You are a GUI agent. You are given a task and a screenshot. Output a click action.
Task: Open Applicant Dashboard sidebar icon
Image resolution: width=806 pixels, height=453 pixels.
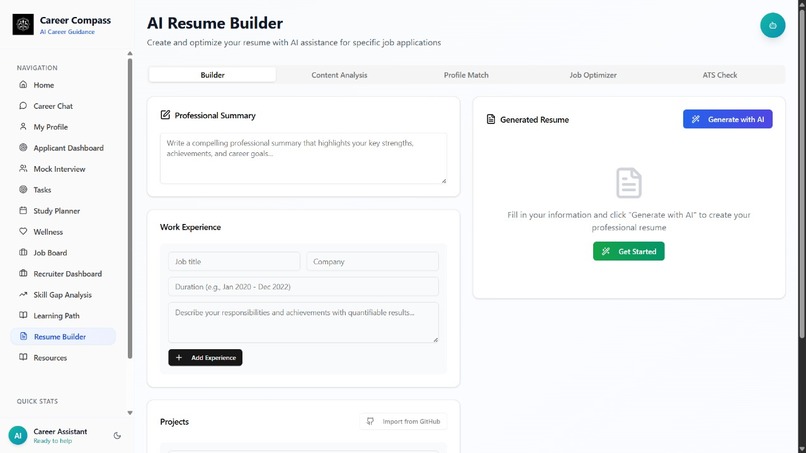pos(23,148)
